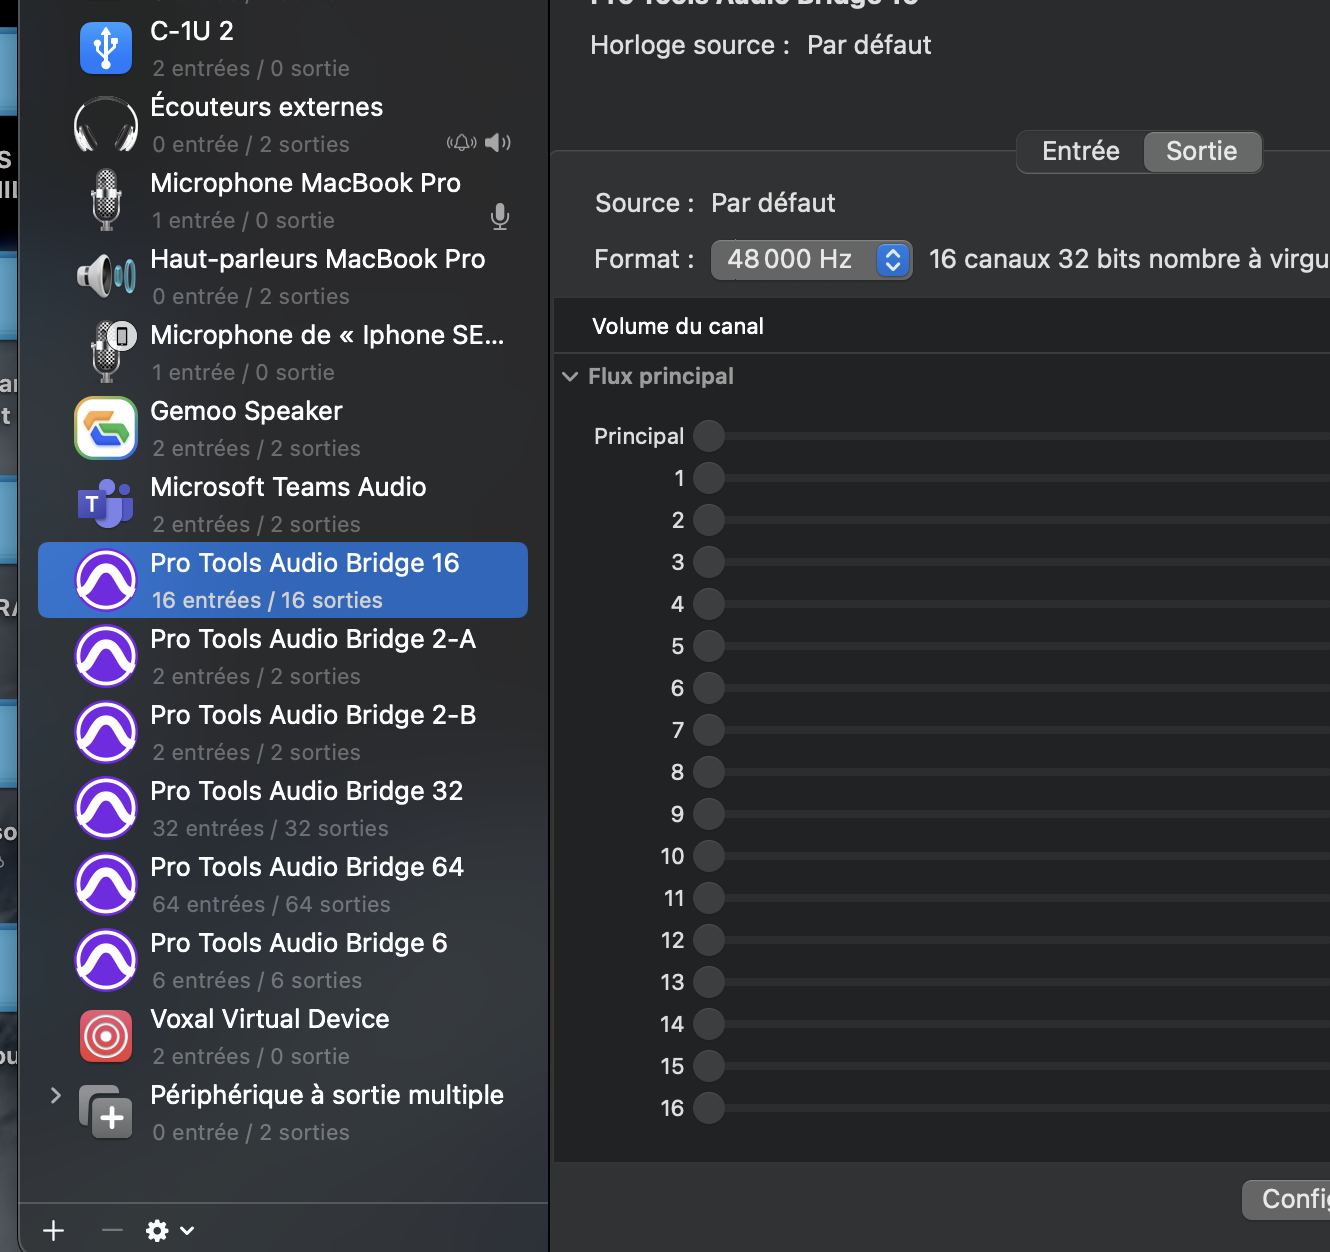Open the gear actions menu

(169, 1230)
